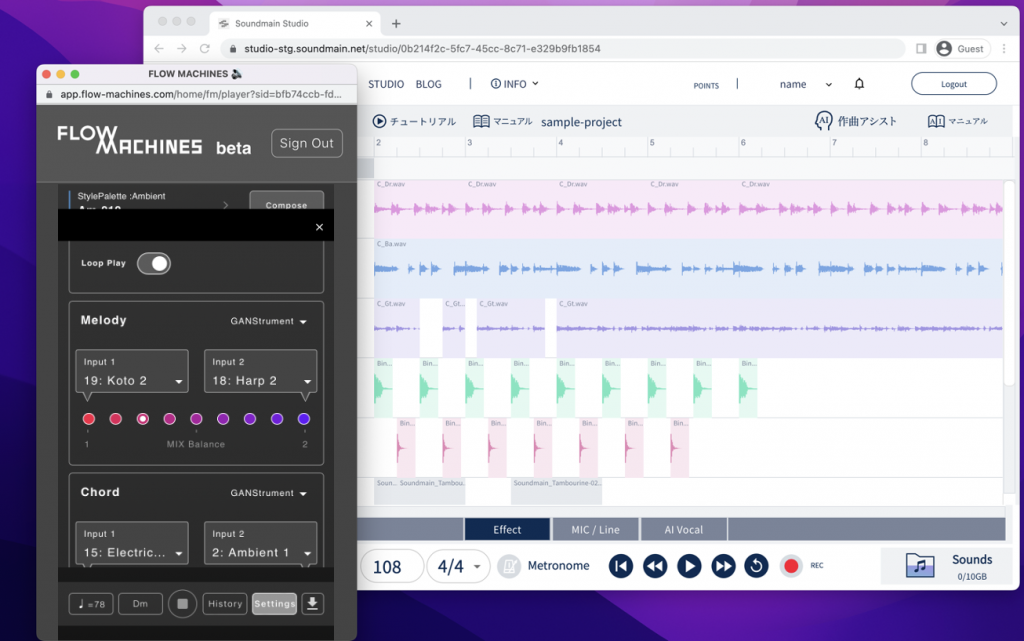Open a new browser tab
This screenshot has height=641, width=1024.
pyautogui.click(x=396, y=23)
